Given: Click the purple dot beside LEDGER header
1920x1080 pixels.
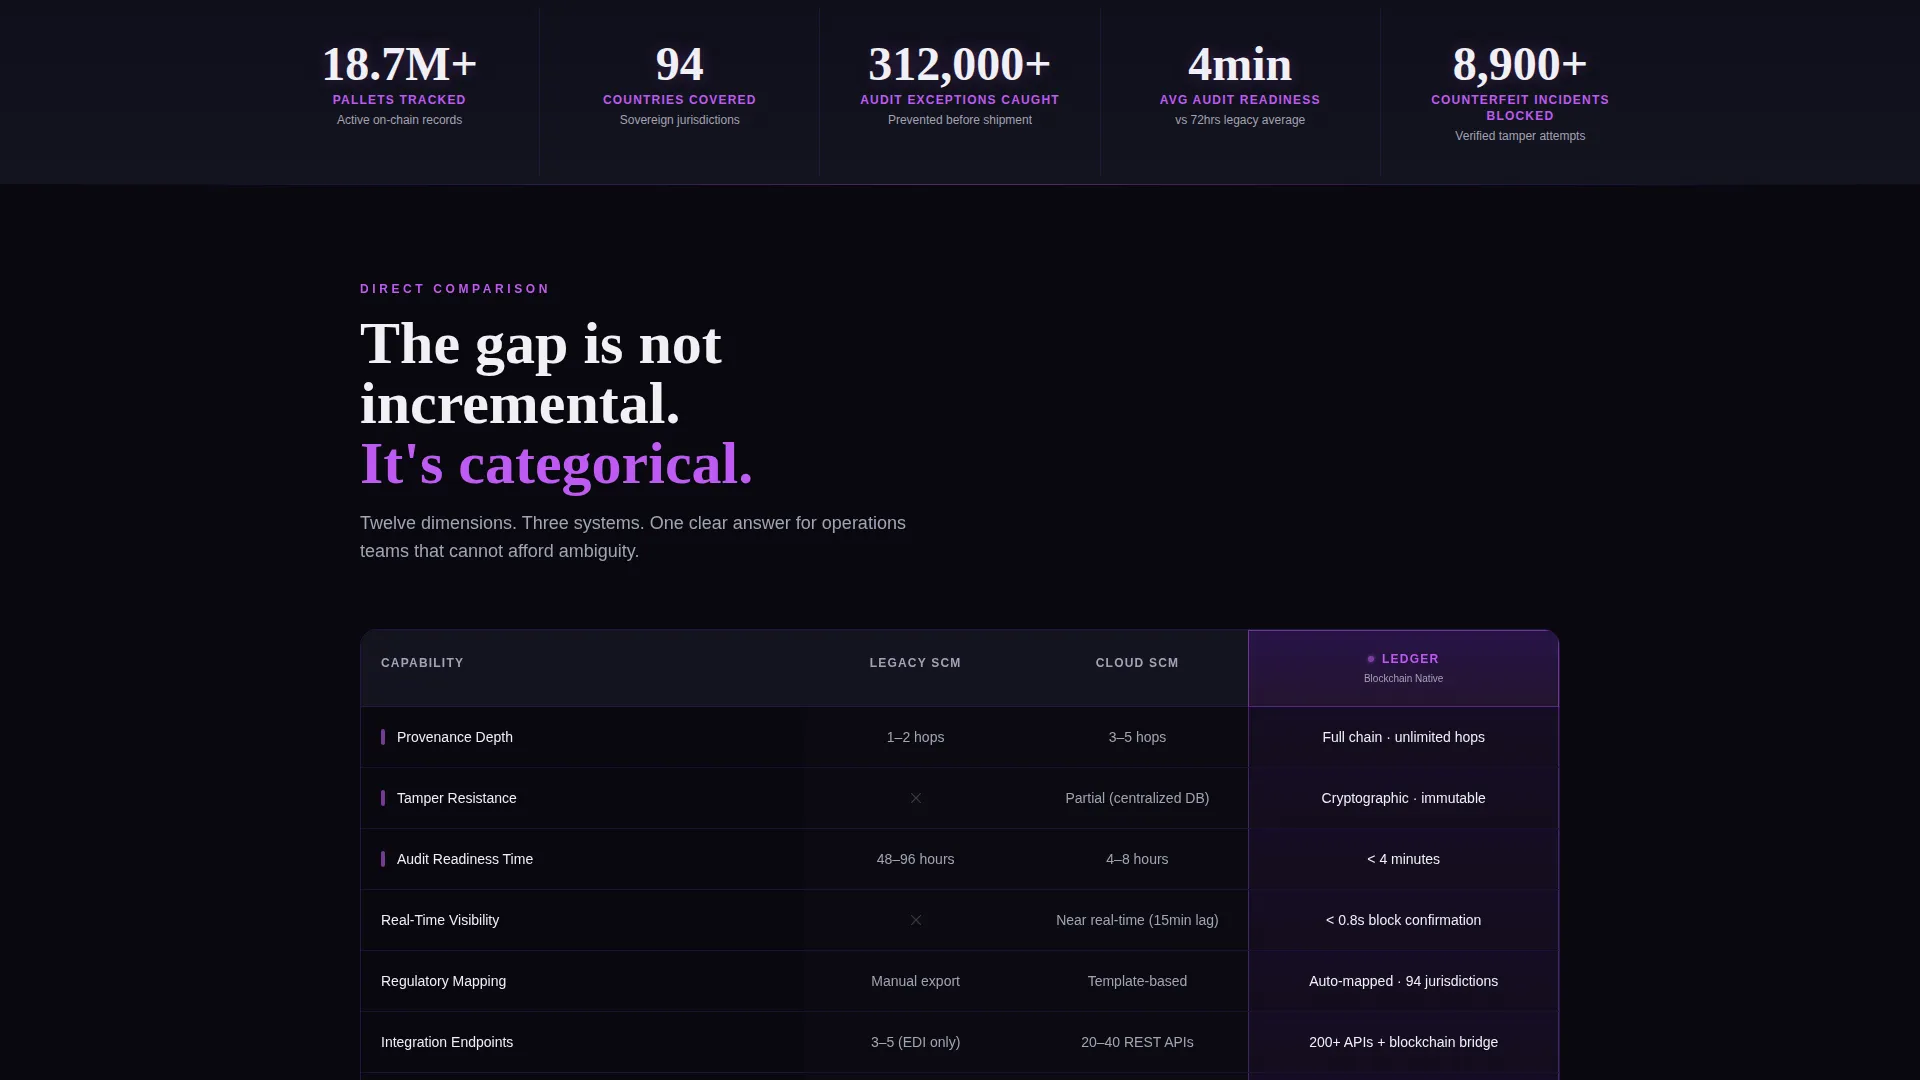Looking at the screenshot, I should [x=1371, y=659].
